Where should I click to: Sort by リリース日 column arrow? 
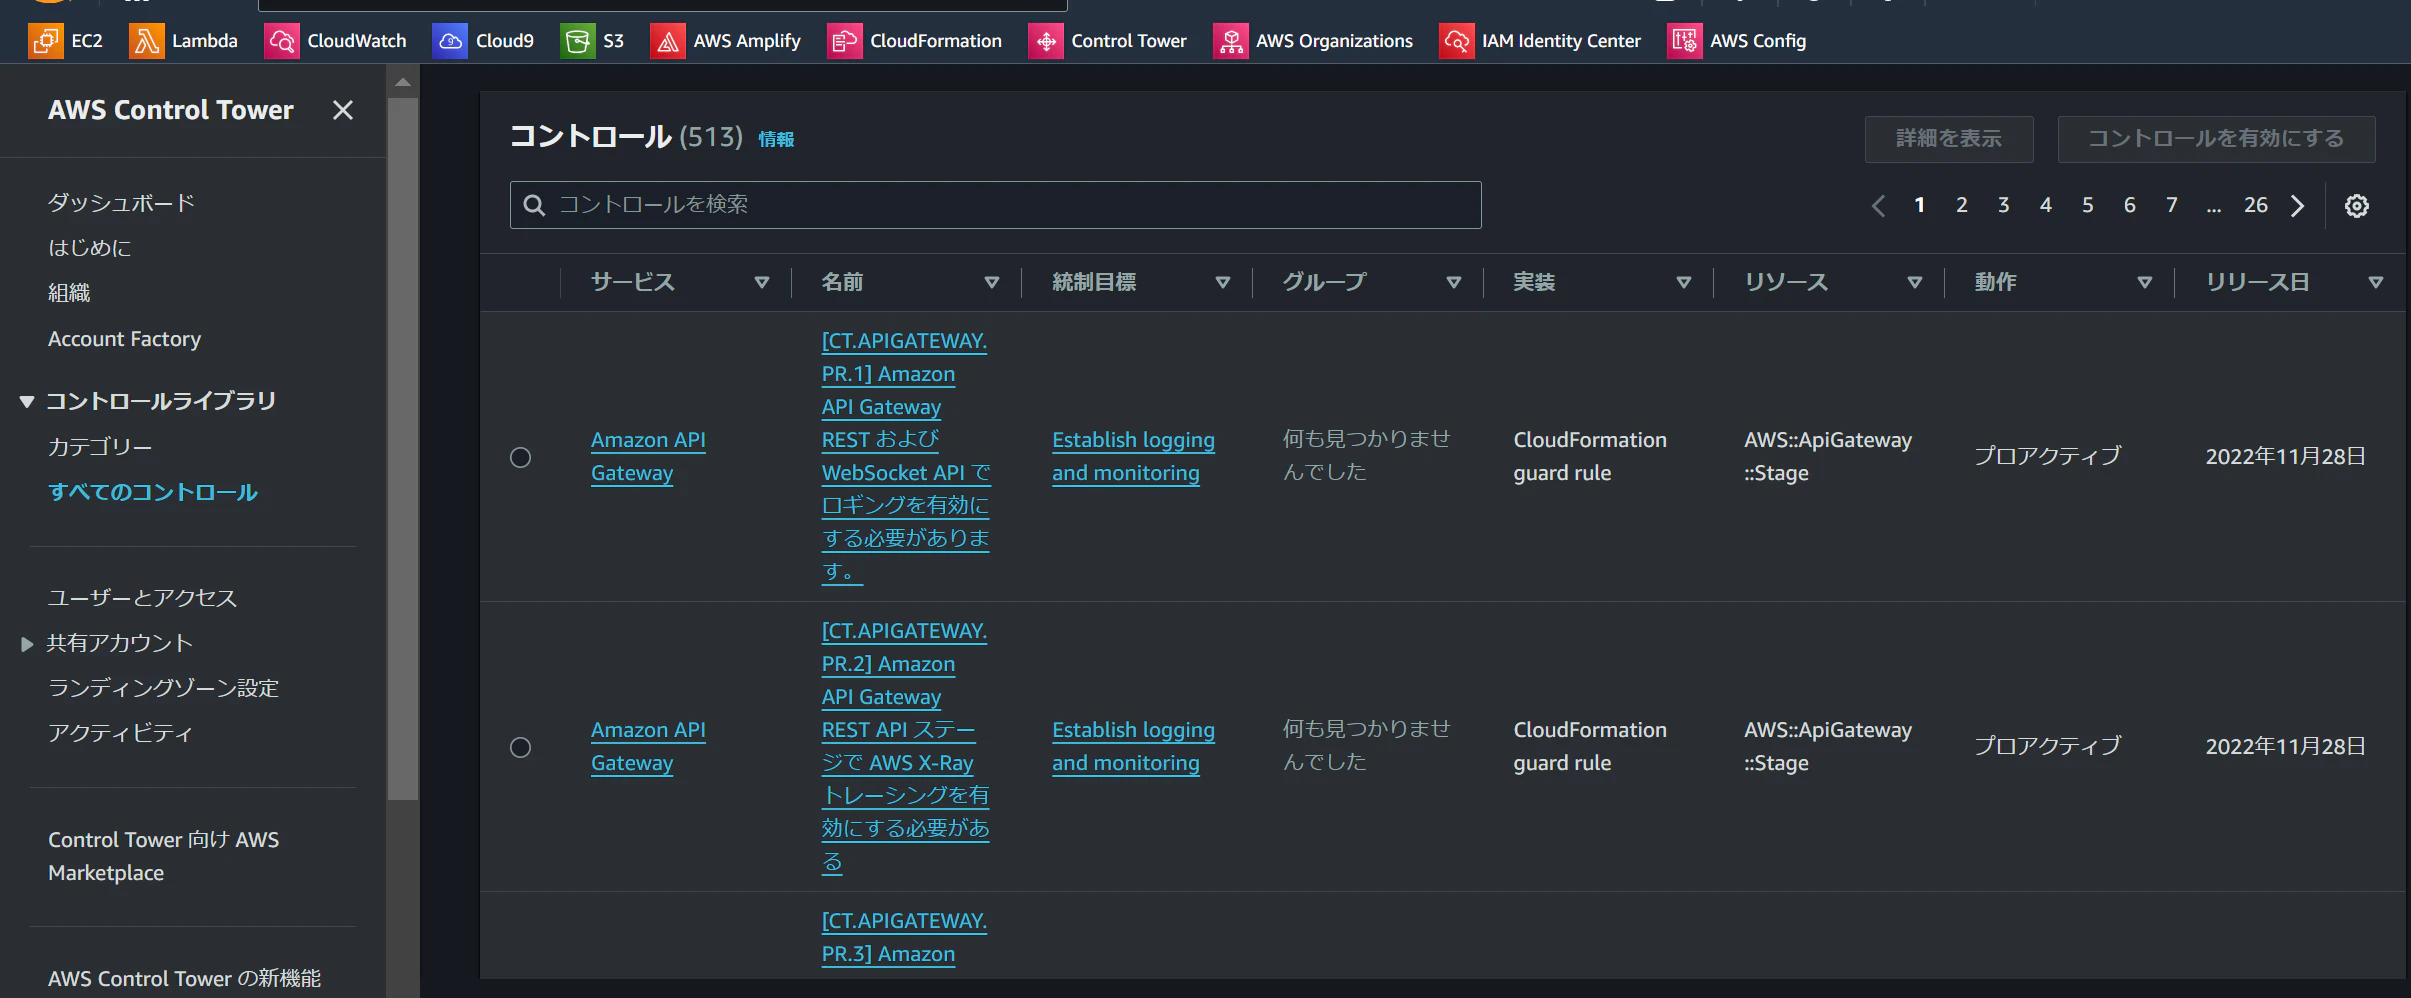coord(2376,283)
